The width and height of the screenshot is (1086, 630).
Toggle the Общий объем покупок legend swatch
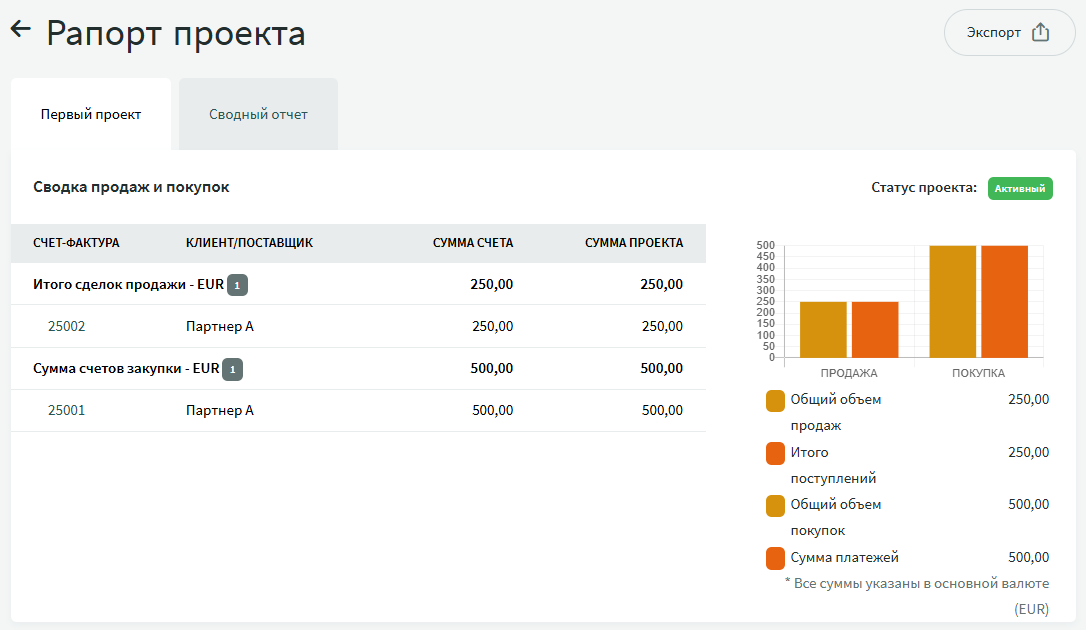[775, 506]
